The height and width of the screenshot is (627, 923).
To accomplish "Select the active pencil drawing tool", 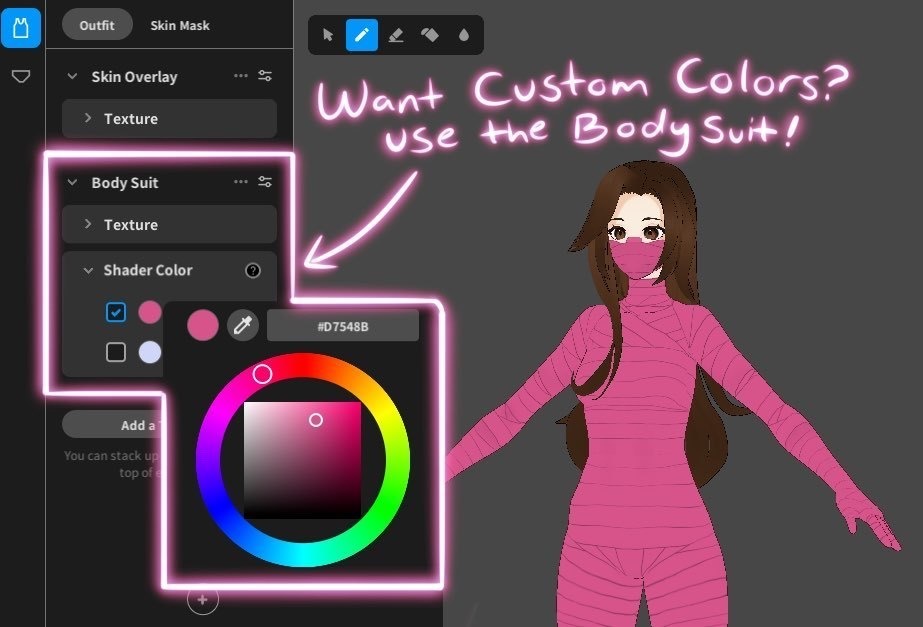I will 361,34.
